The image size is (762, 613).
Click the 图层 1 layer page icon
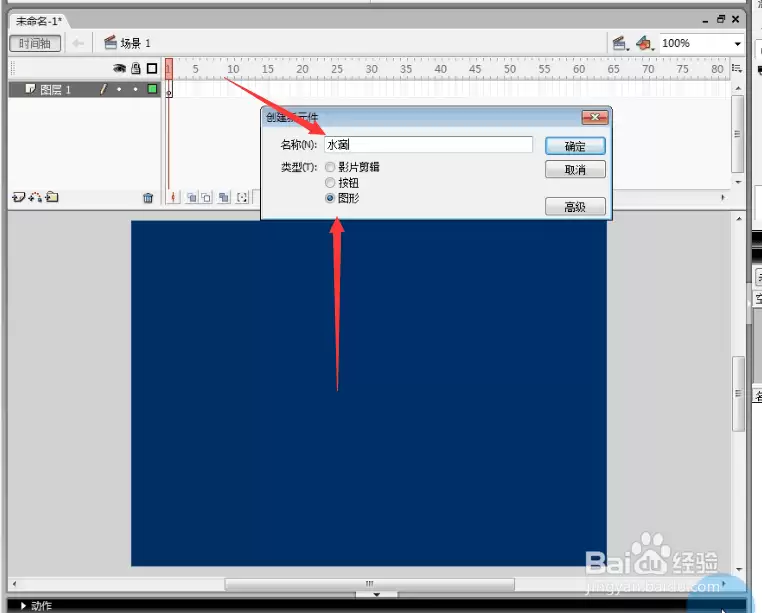click(30, 88)
